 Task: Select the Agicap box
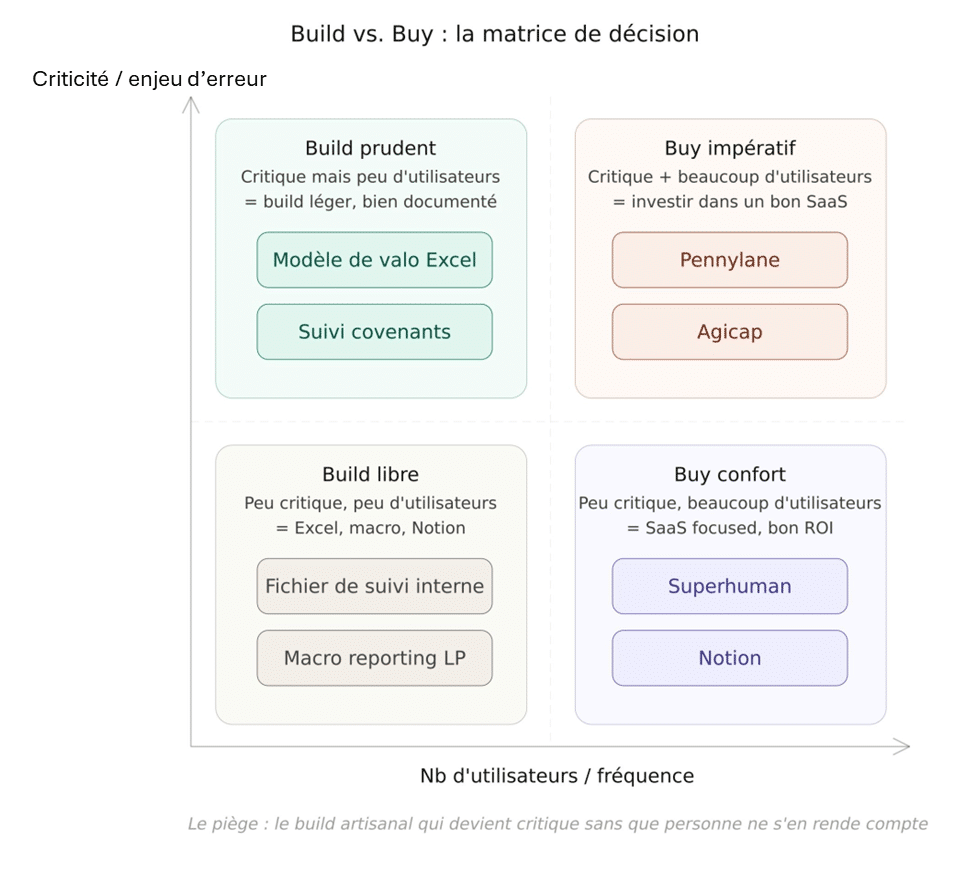[729, 332]
